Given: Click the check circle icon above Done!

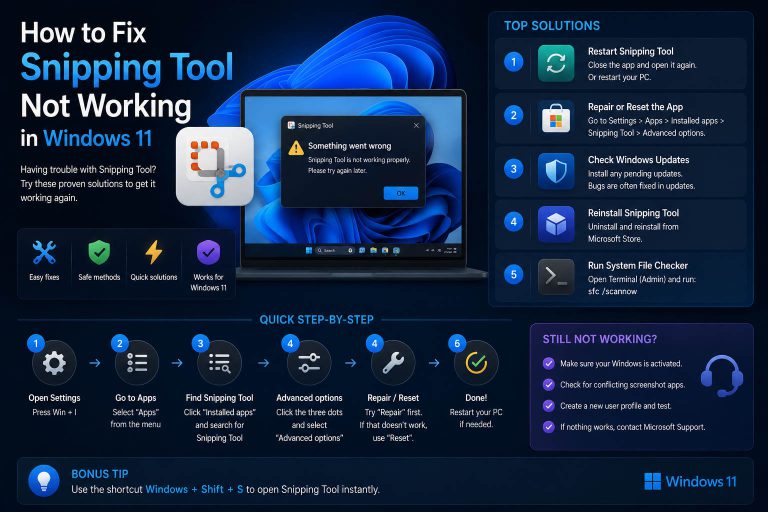Looking at the screenshot, I should click(476, 363).
